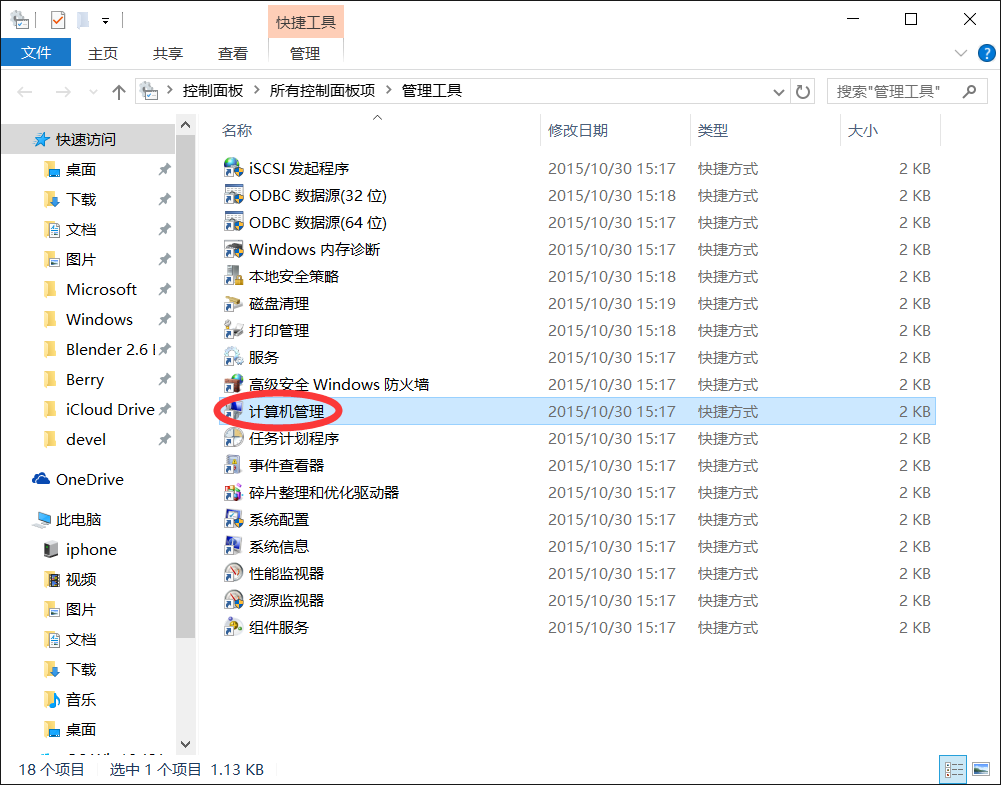1001x785 pixels.
Task: Click the 高级安全 Windows 防火墙 icon
Action: [233, 385]
